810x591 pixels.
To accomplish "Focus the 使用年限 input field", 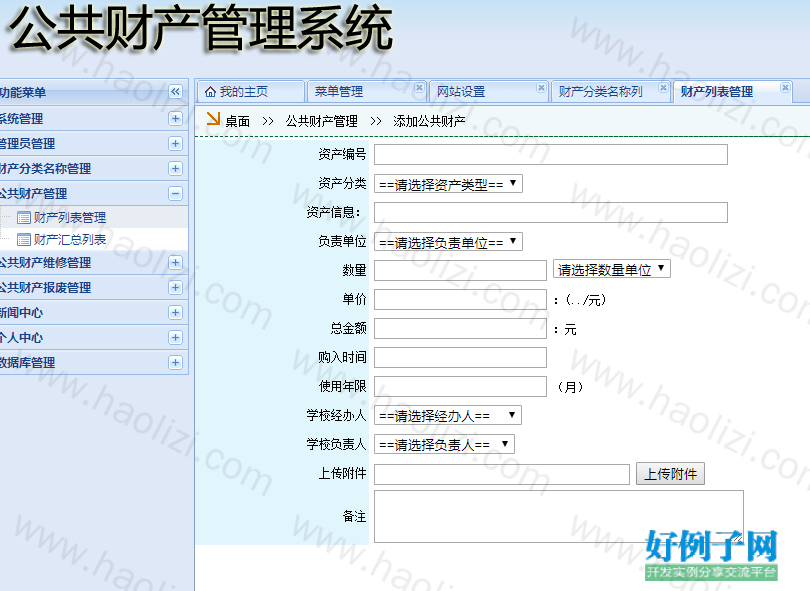I will coord(460,386).
